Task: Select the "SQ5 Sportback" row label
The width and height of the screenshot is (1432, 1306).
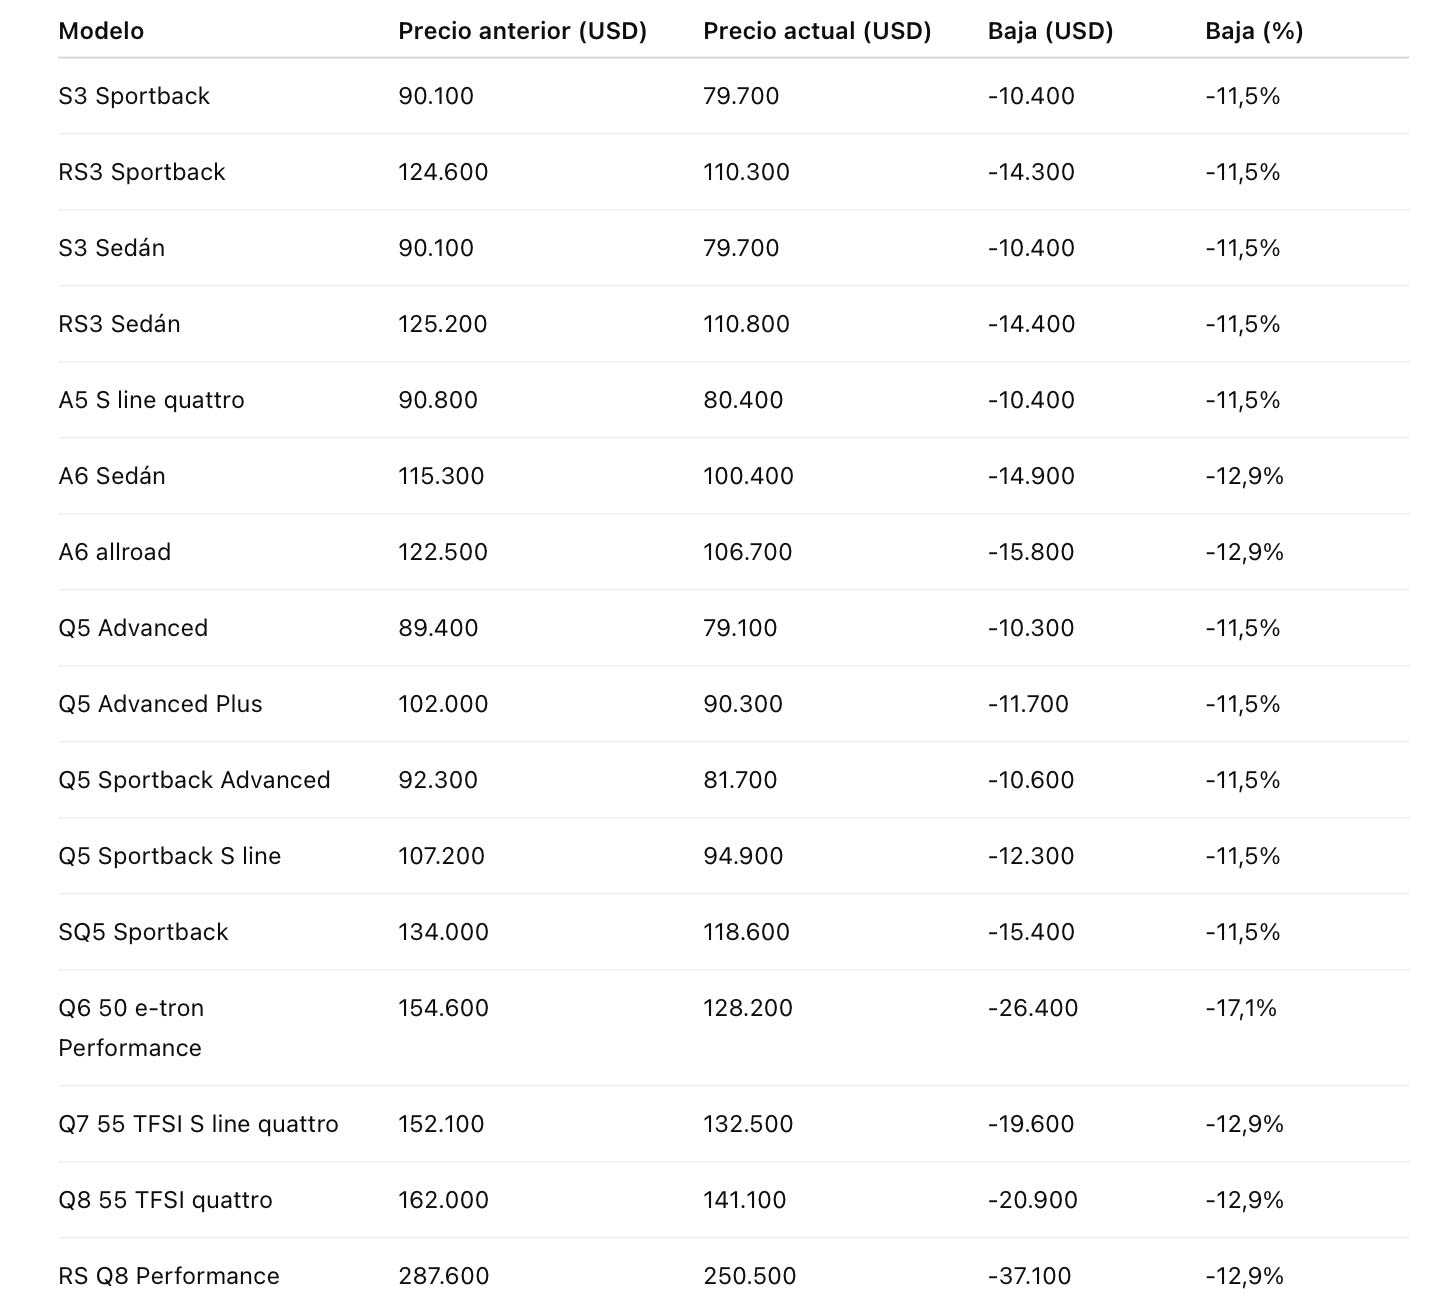Action: click(x=143, y=932)
